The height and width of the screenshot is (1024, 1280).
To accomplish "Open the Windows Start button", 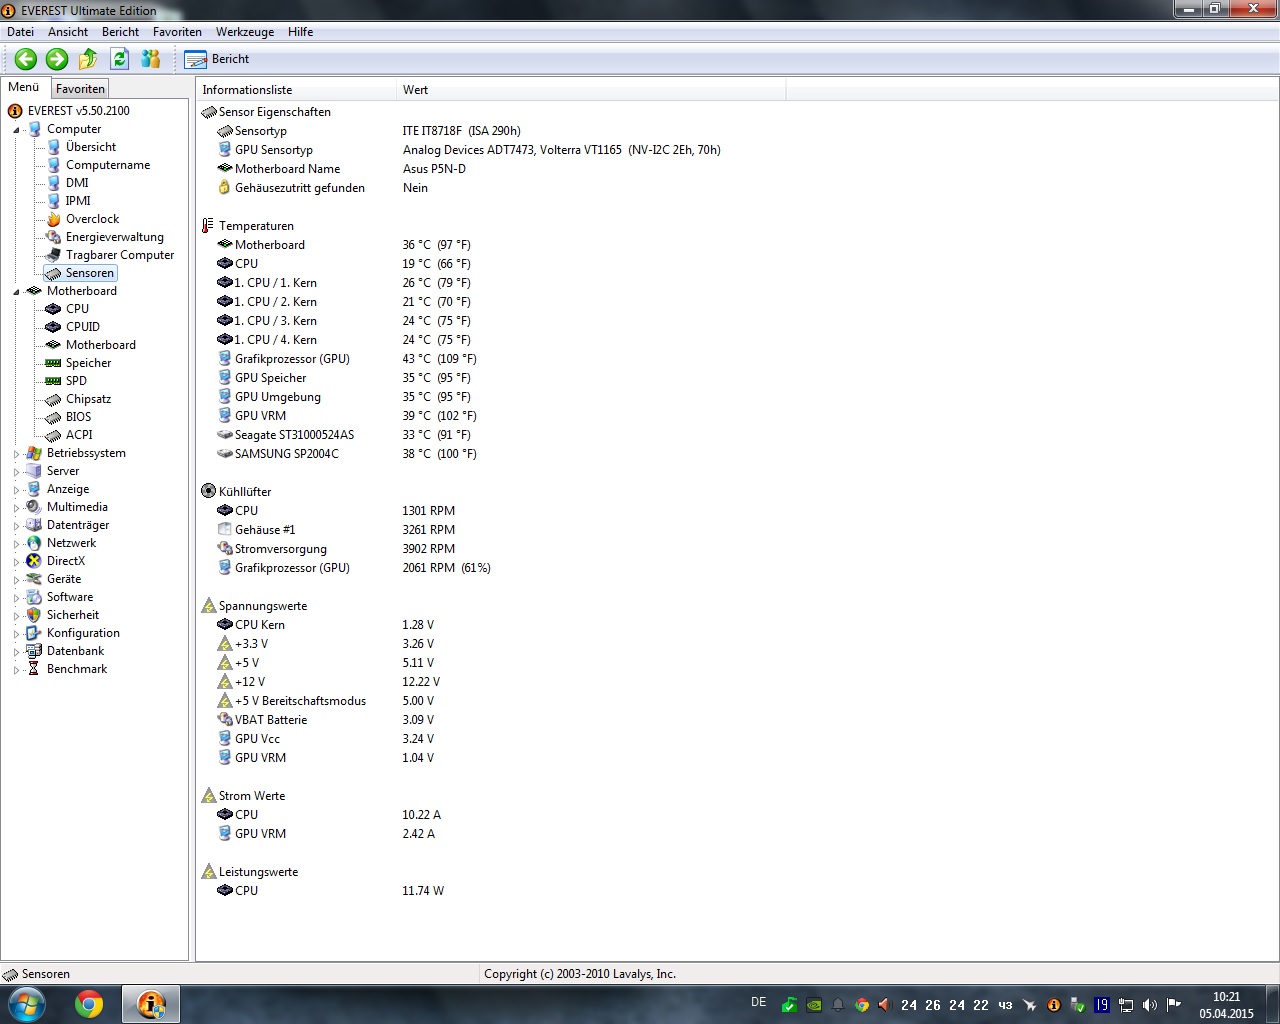I will click(27, 1004).
